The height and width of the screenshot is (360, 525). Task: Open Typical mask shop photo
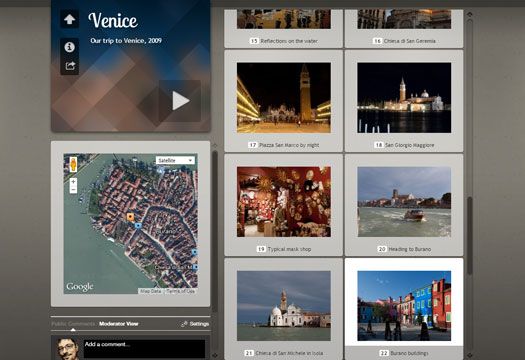click(284, 202)
